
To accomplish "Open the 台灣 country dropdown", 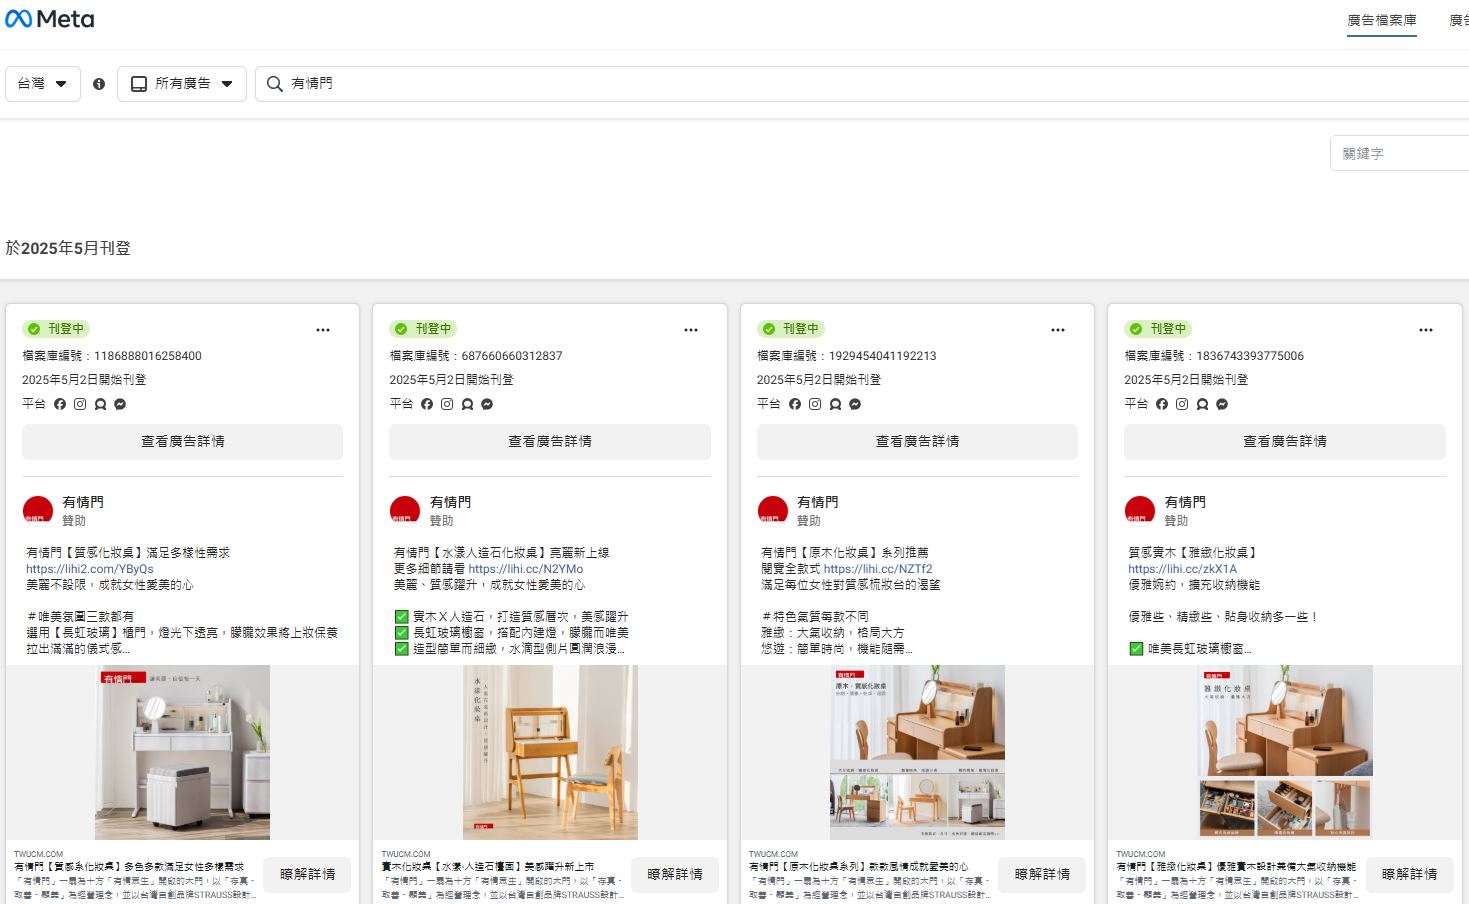I will pyautogui.click(x=43, y=84).
